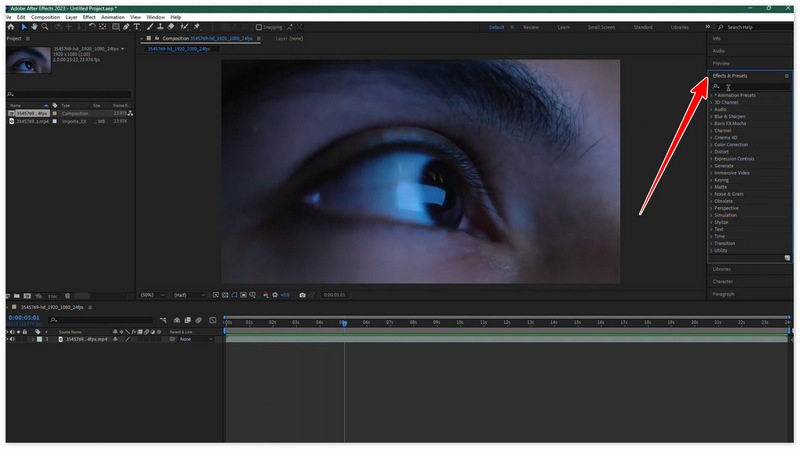Select the Roto Brush tool
Screen dimensions: 800x449
coord(184,27)
